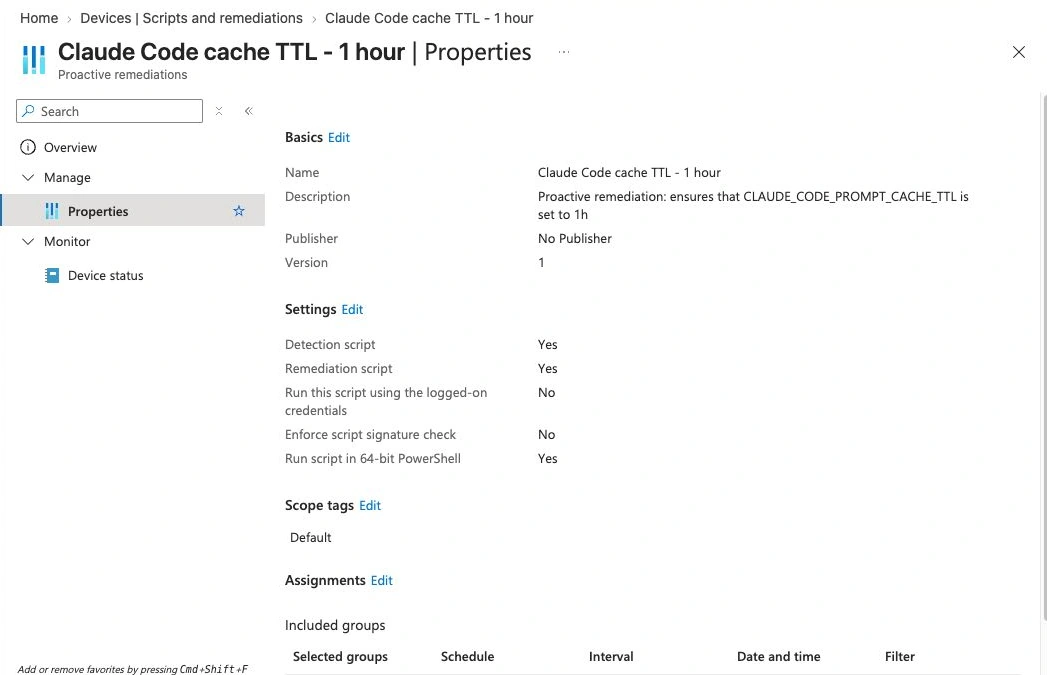Image resolution: width=1047 pixels, height=675 pixels.
Task: Edit the Settings section
Action: 352,309
